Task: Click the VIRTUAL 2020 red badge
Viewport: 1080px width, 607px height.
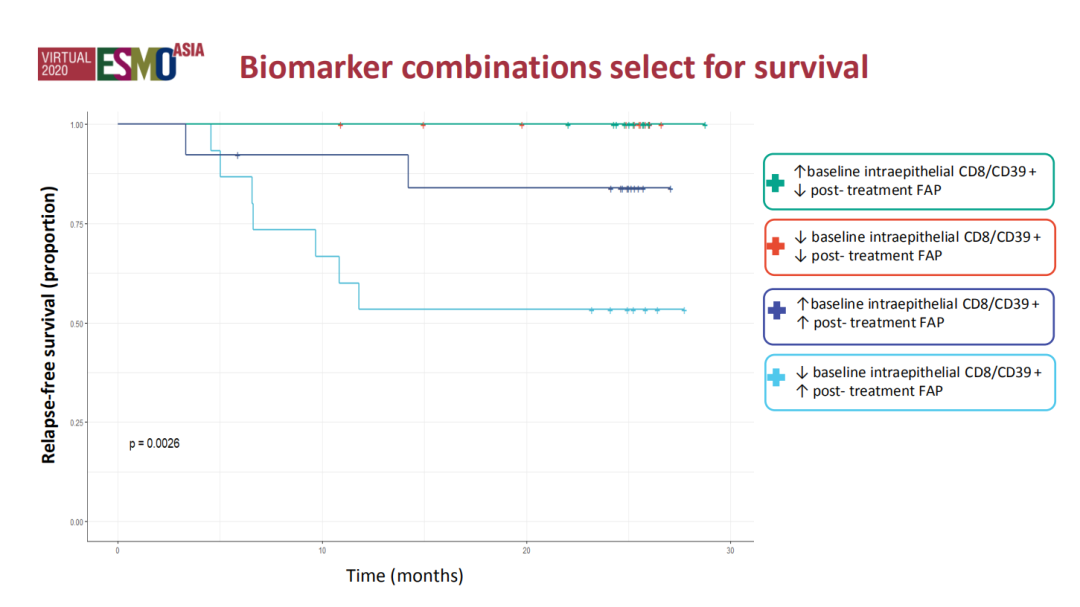Action: coord(66,65)
